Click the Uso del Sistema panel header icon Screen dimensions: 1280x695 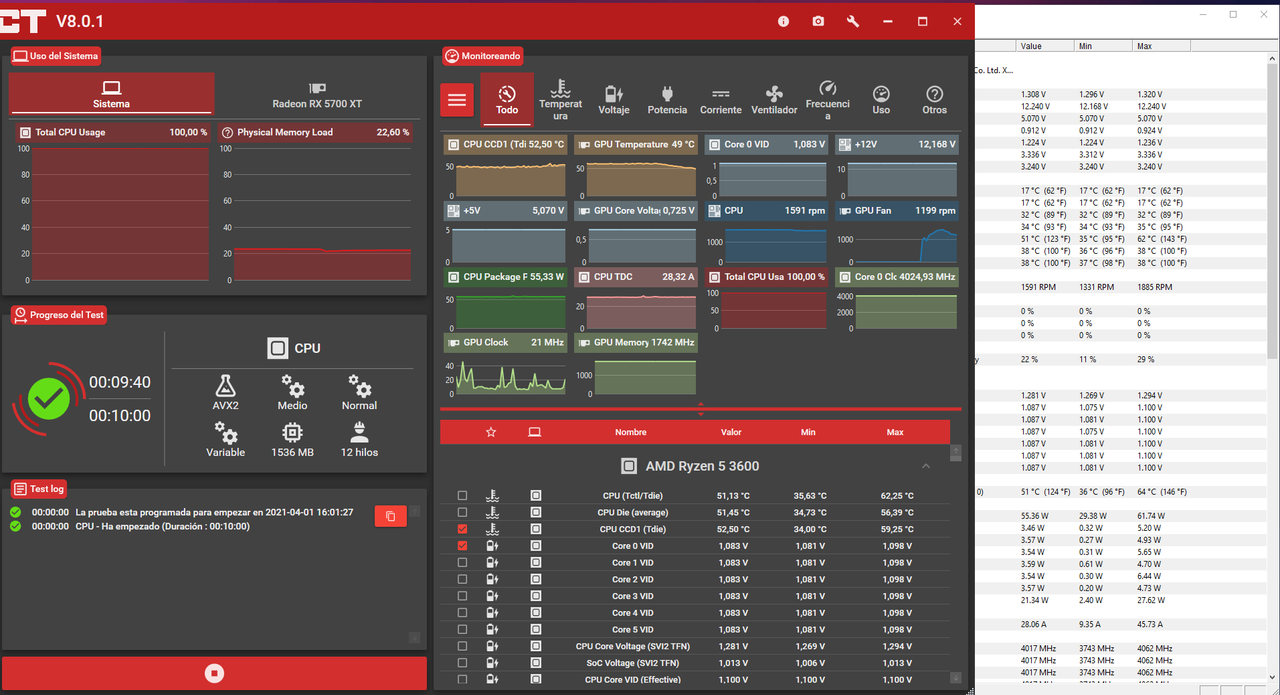point(20,56)
